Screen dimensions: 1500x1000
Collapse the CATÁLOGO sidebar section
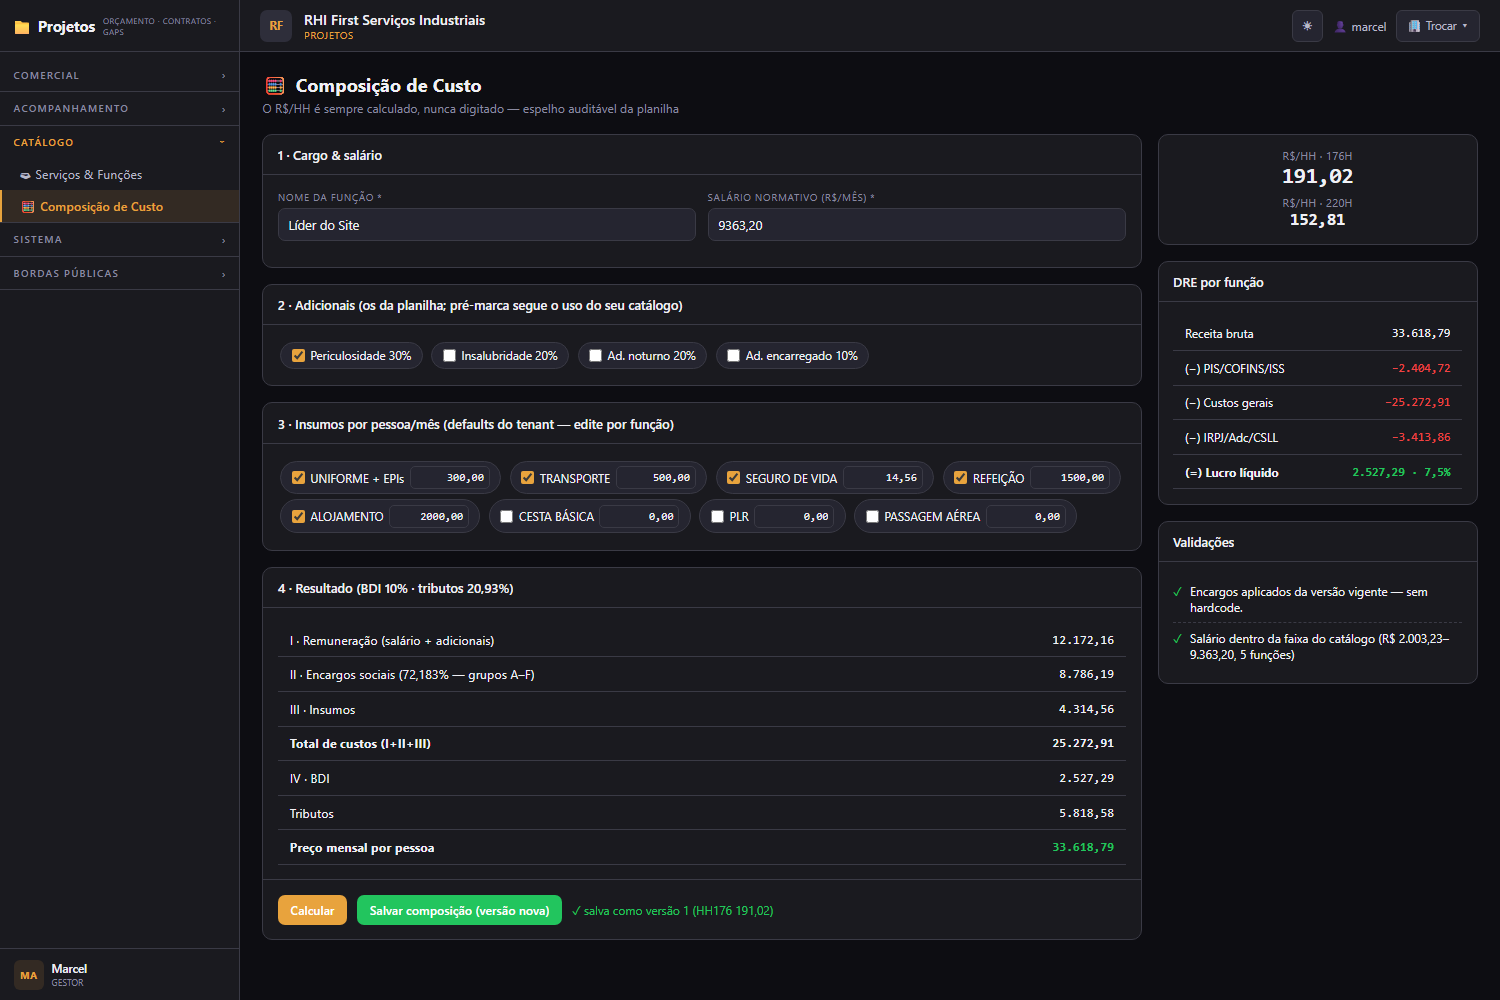click(x=119, y=143)
